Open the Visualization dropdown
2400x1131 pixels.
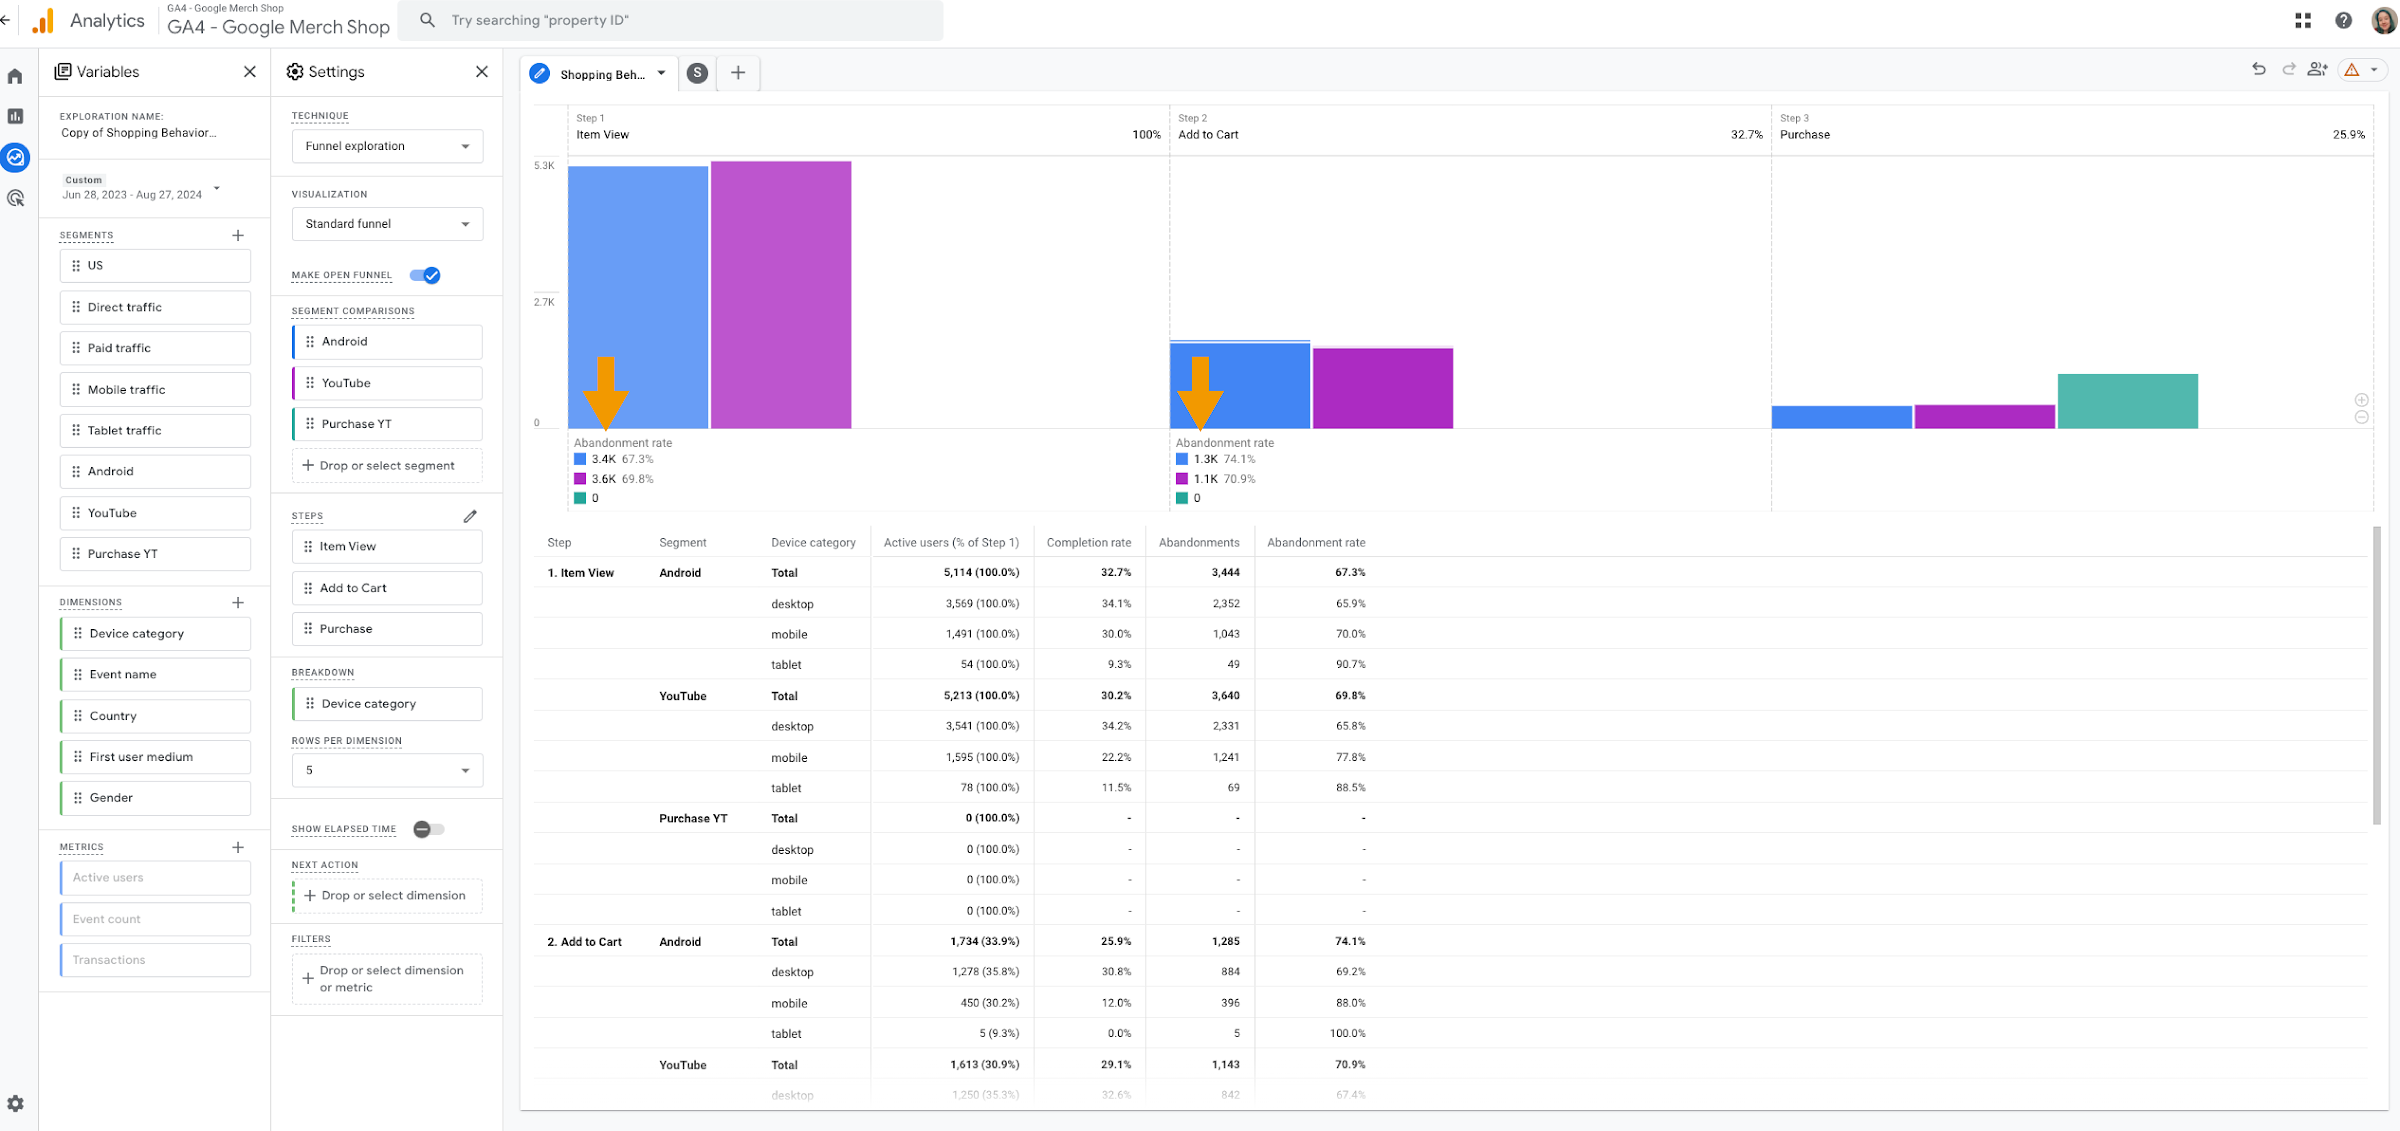[387, 224]
